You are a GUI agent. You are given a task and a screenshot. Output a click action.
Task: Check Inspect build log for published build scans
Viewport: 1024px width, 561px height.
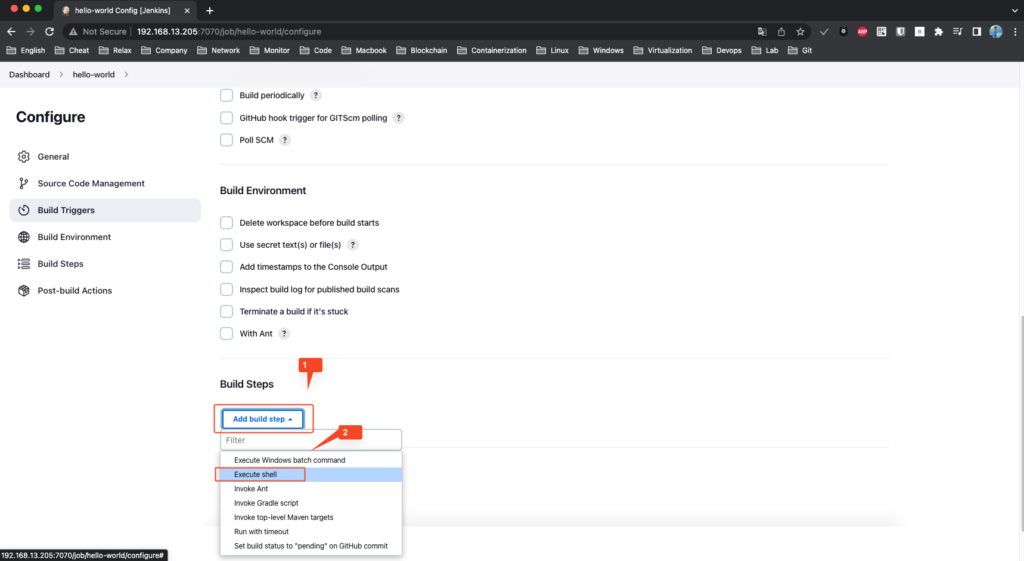(227, 289)
